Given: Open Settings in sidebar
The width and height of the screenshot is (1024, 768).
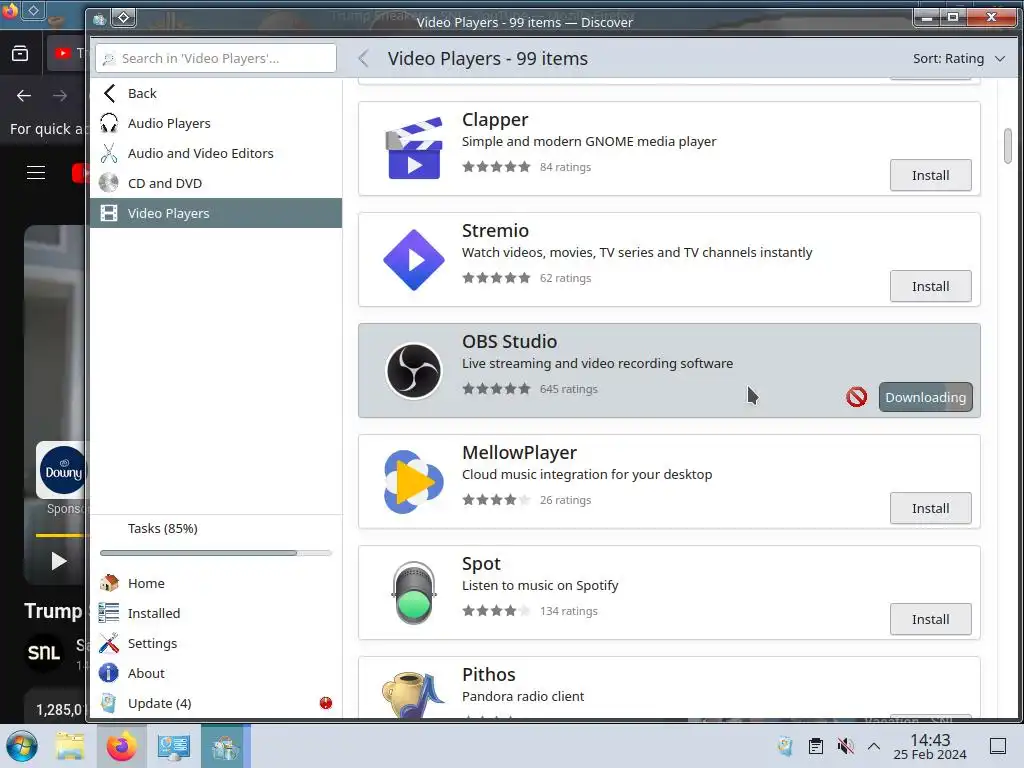Looking at the screenshot, I should point(216,643).
